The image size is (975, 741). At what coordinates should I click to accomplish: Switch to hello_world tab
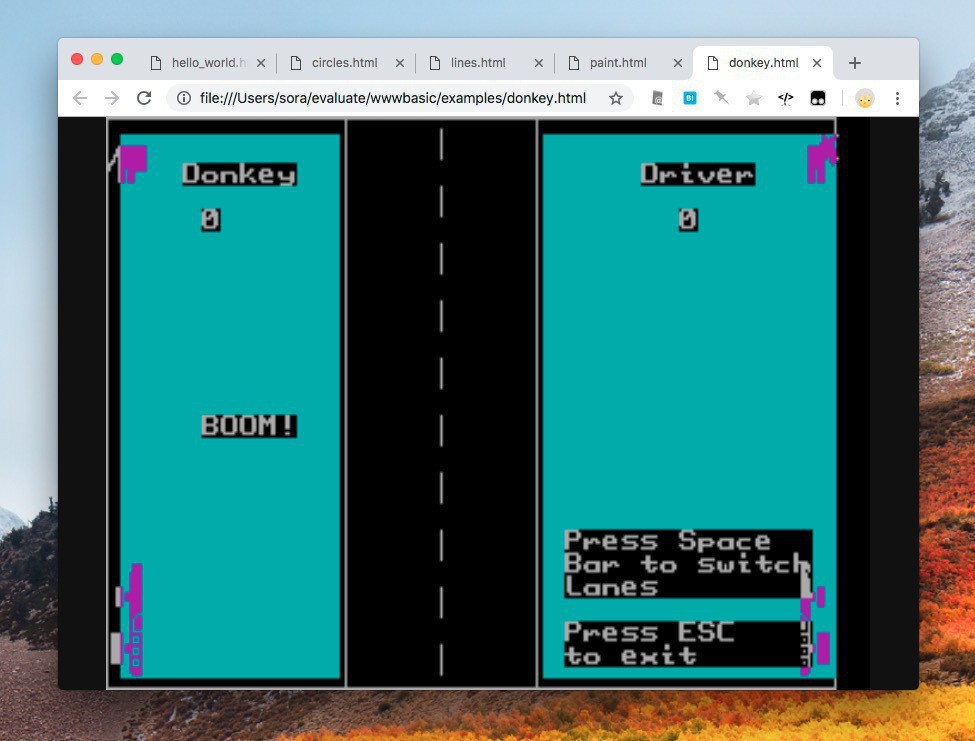click(x=207, y=63)
